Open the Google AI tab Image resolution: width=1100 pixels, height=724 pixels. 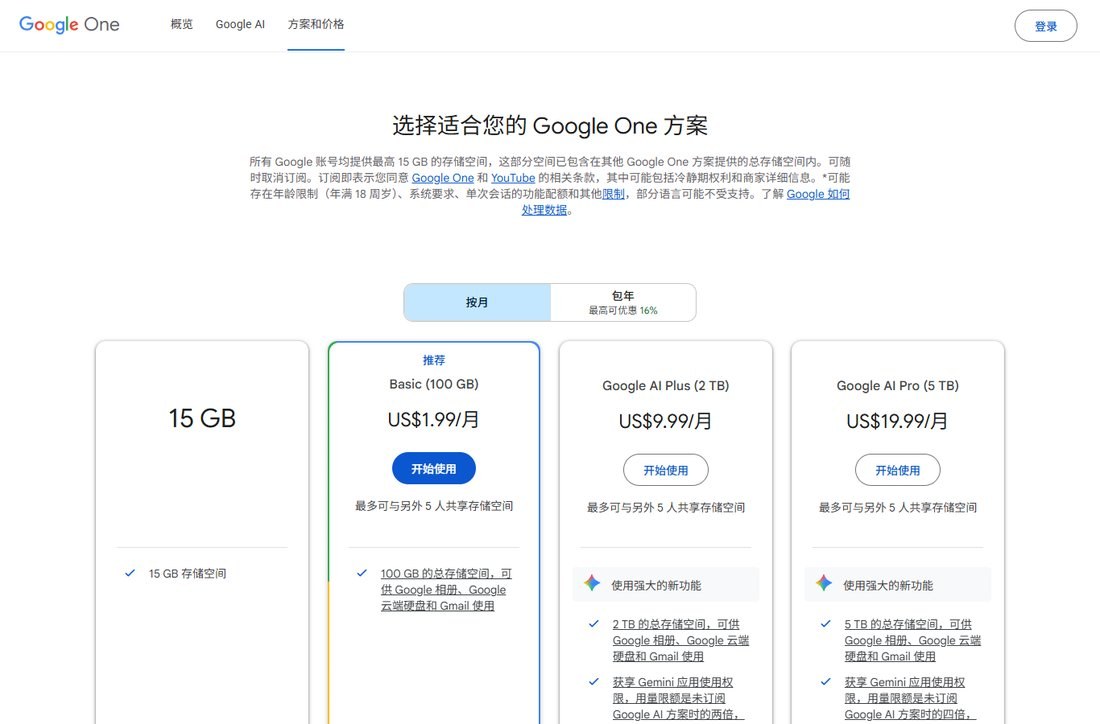[x=240, y=24]
